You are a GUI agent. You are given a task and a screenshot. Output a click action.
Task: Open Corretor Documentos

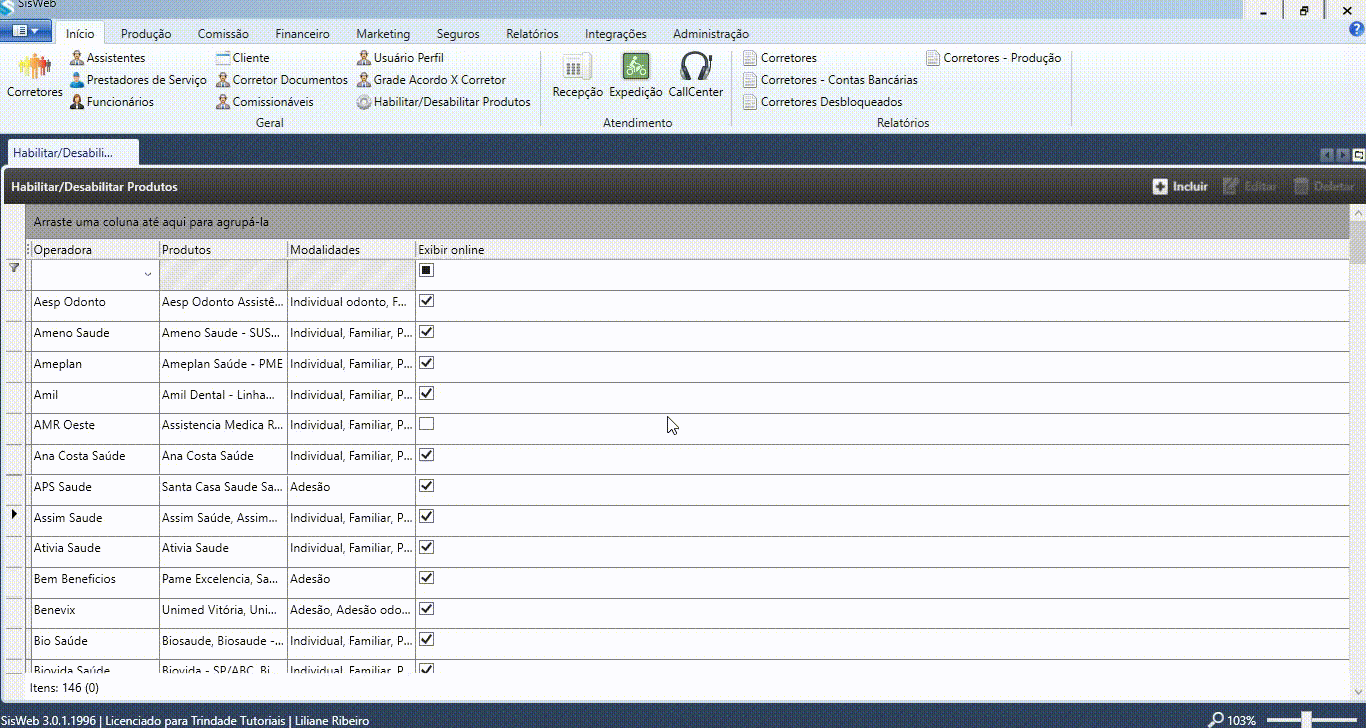coord(282,80)
